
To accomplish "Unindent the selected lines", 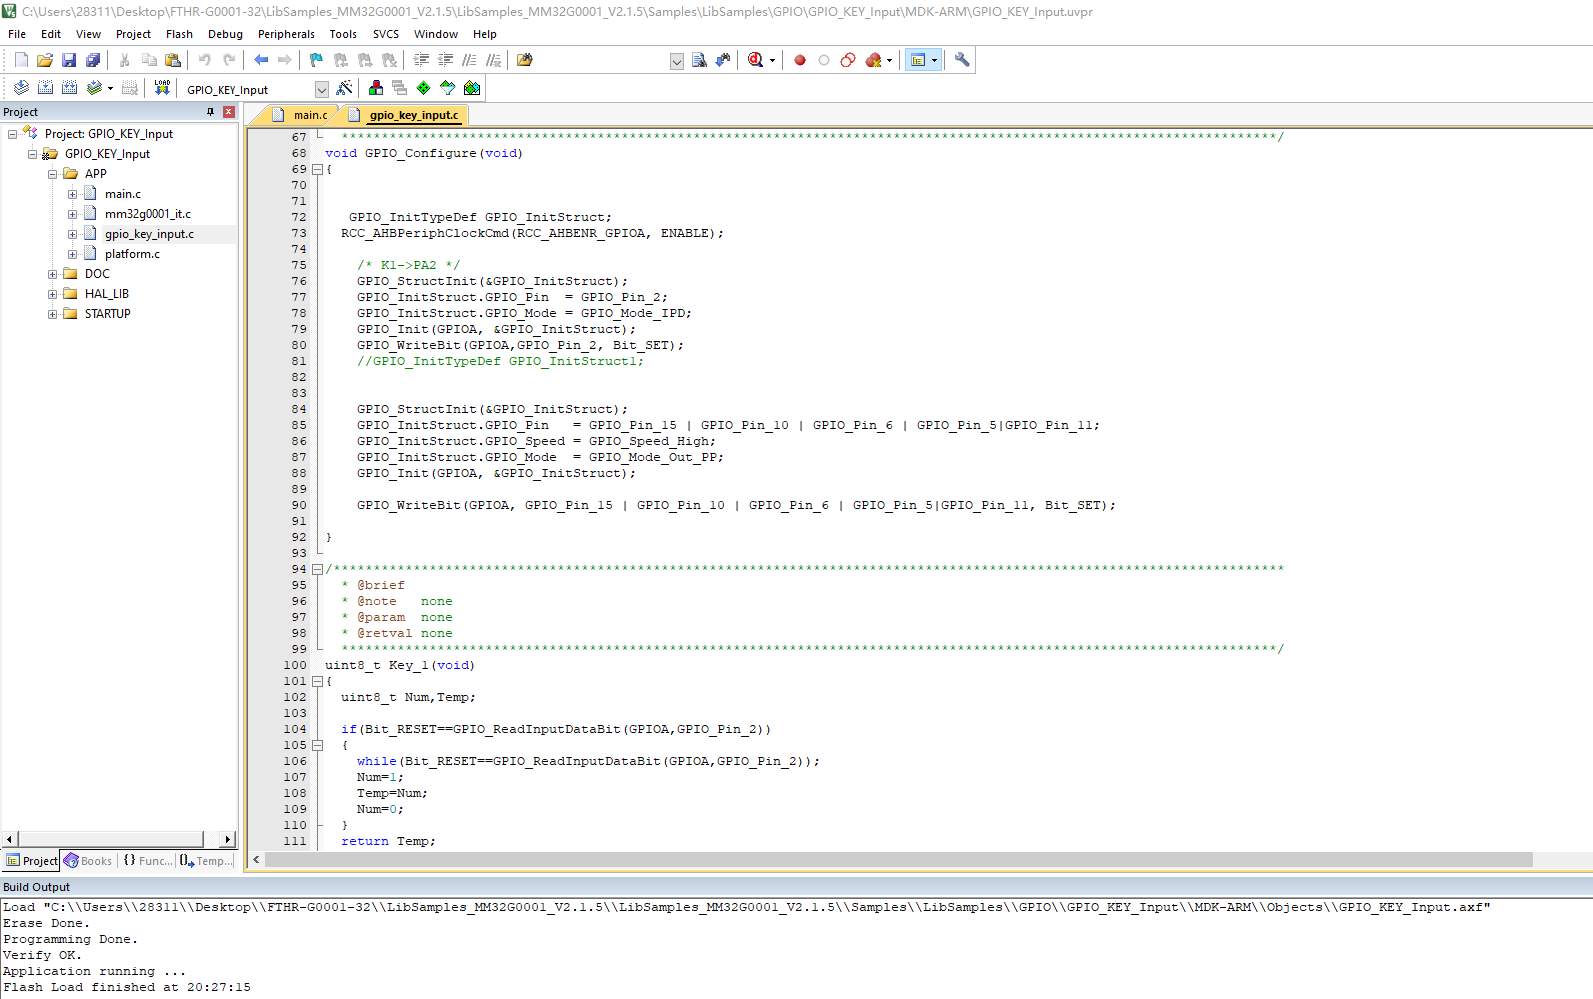I will (445, 60).
